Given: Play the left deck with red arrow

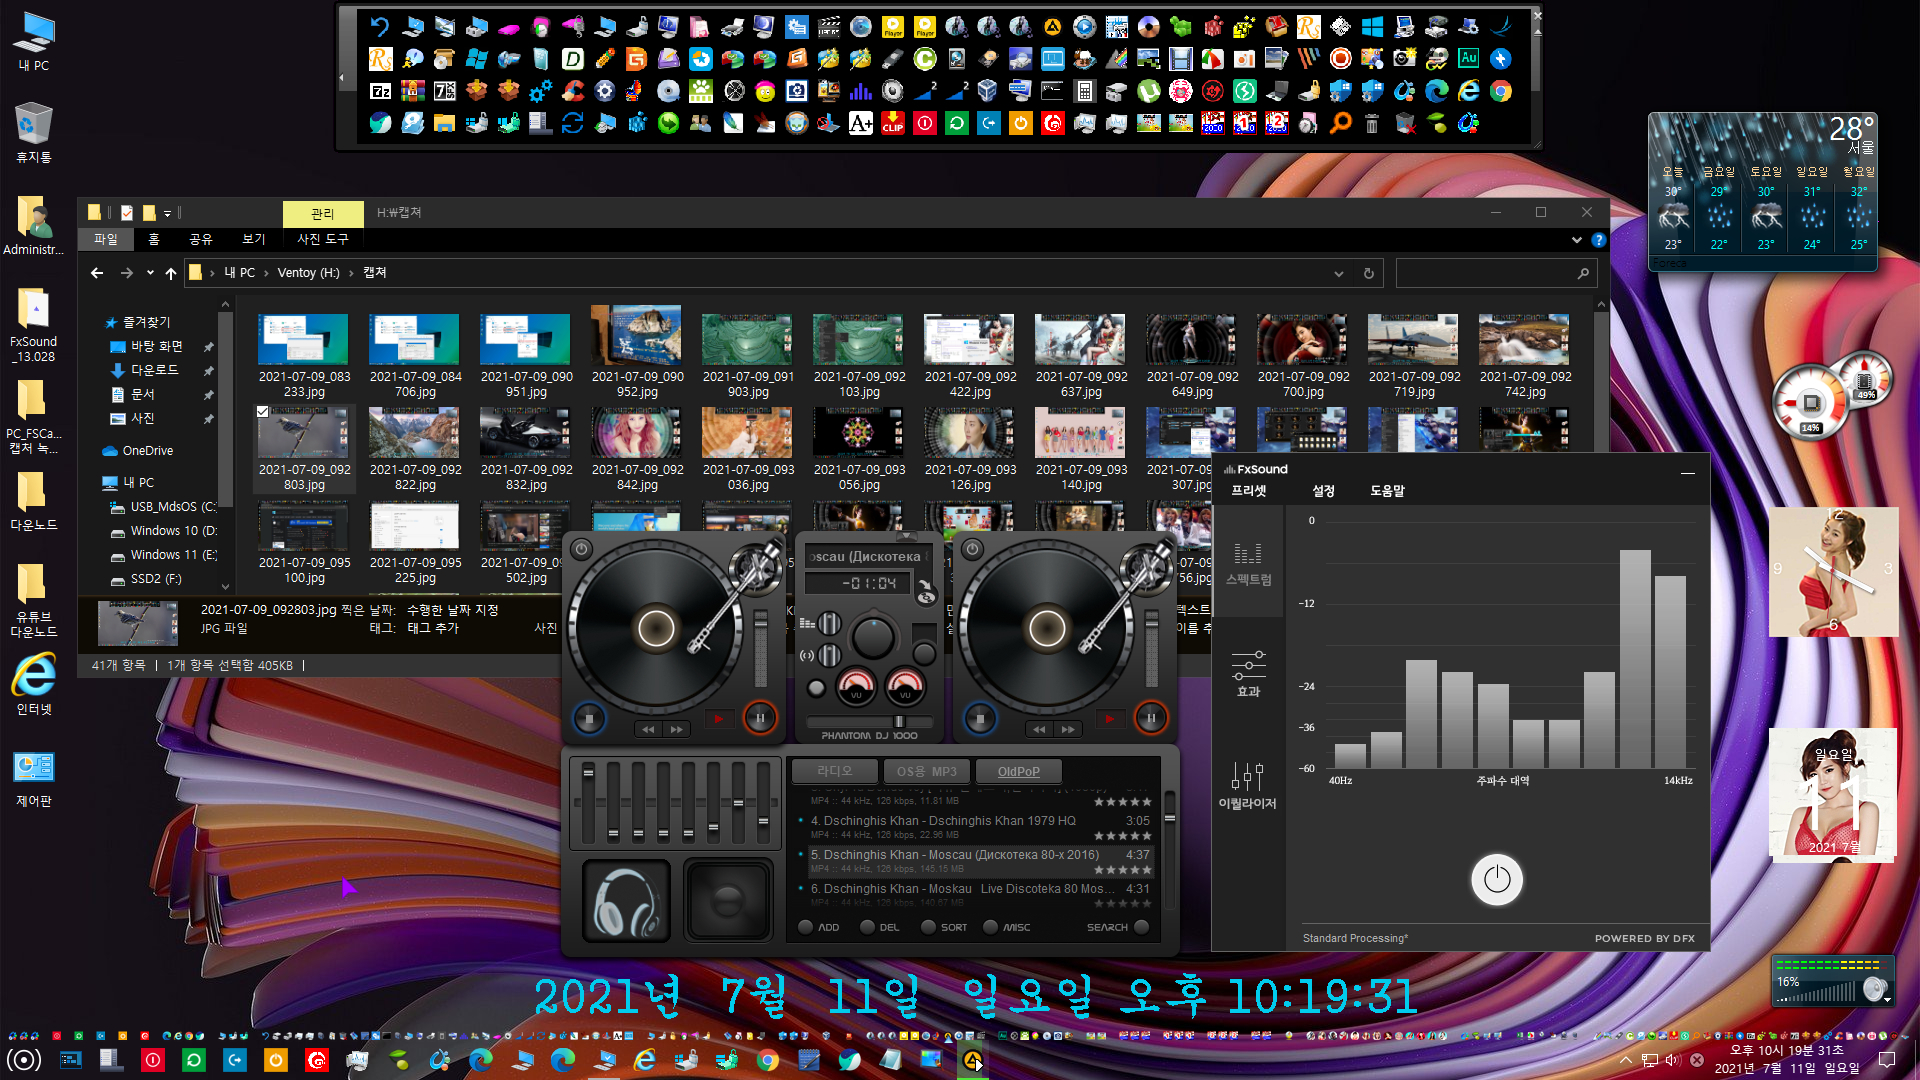Looking at the screenshot, I should pyautogui.click(x=718, y=718).
